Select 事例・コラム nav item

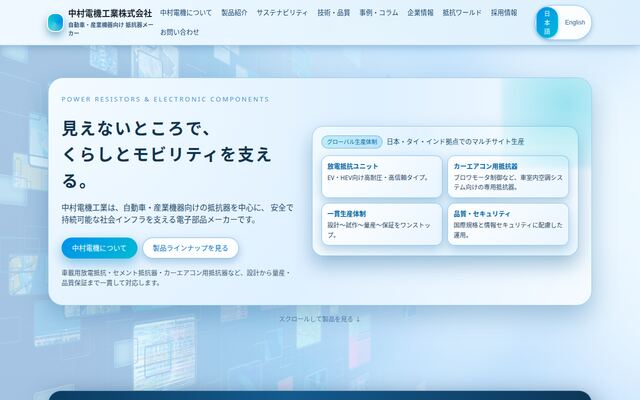pyautogui.click(x=378, y=13)
